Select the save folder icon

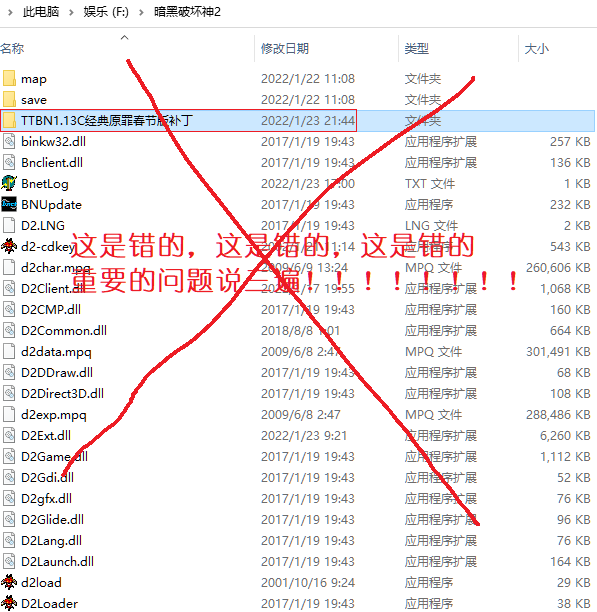pos(9,100)
